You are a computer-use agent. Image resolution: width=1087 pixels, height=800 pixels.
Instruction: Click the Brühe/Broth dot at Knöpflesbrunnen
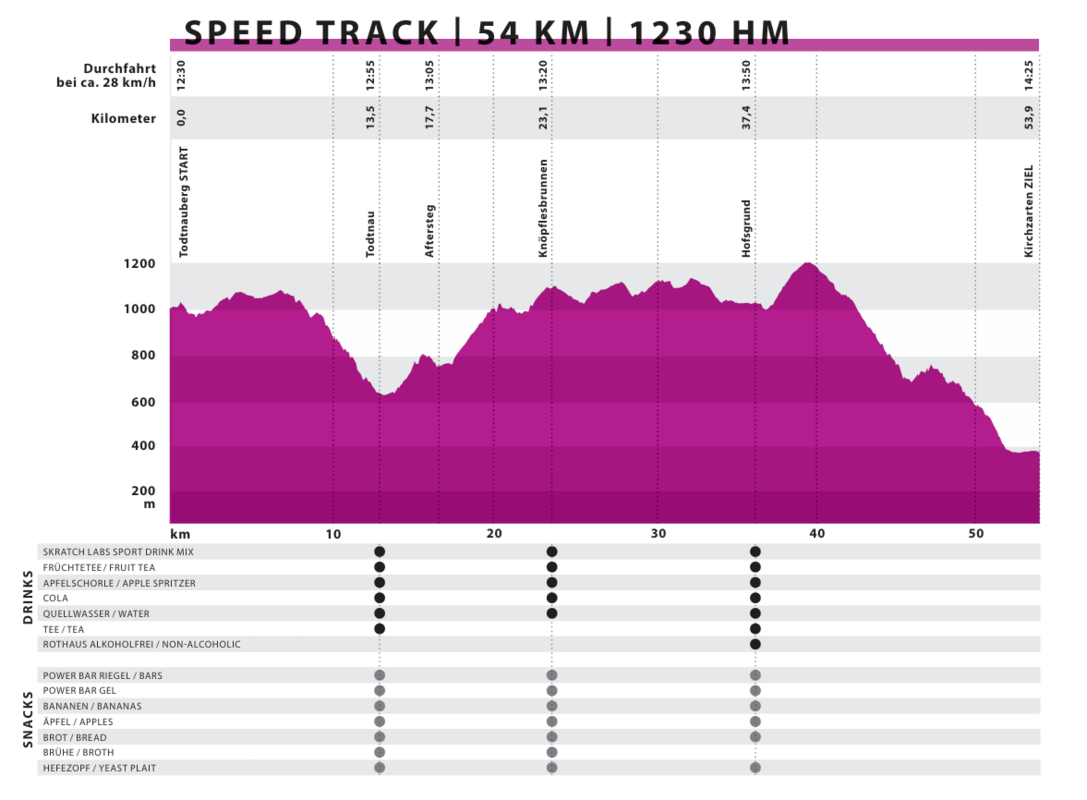point(550,751)
